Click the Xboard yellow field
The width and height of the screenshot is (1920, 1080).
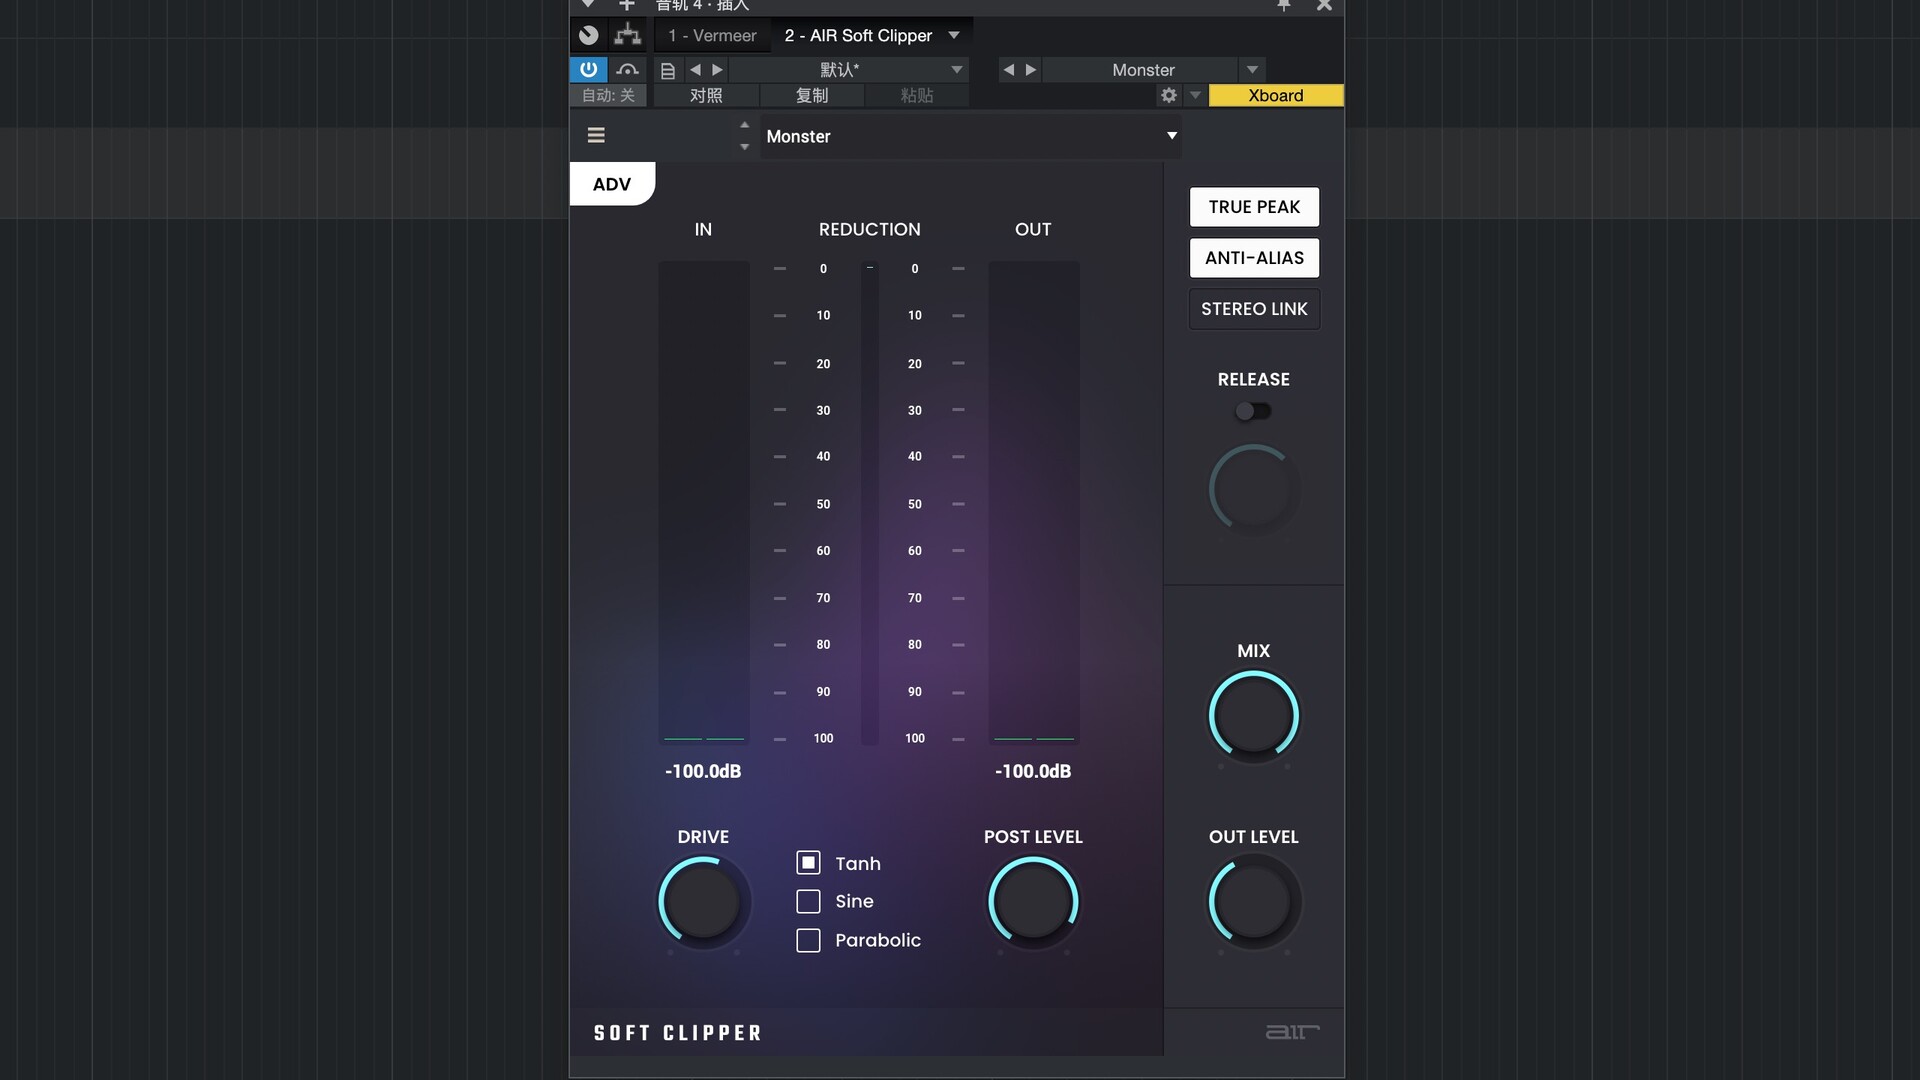(1275, 95)
